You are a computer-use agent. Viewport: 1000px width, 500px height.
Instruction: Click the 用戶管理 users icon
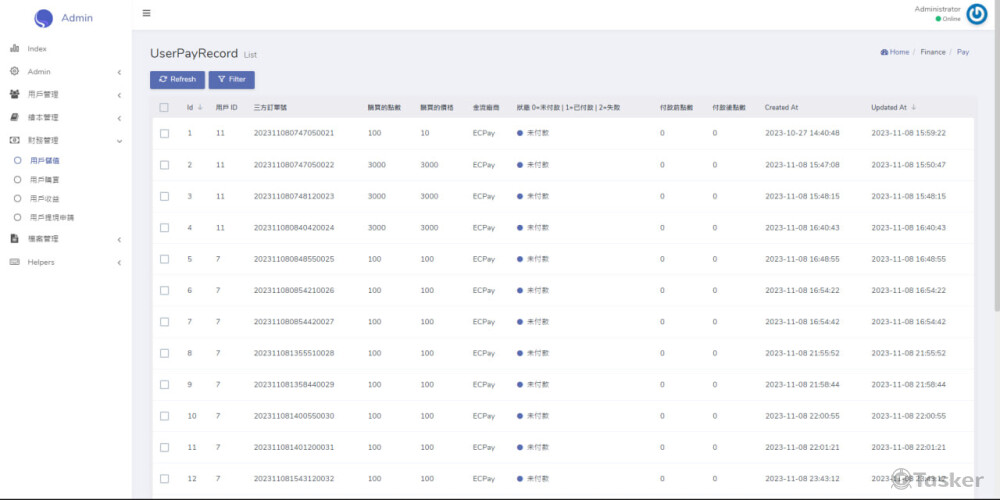[15, 94]
